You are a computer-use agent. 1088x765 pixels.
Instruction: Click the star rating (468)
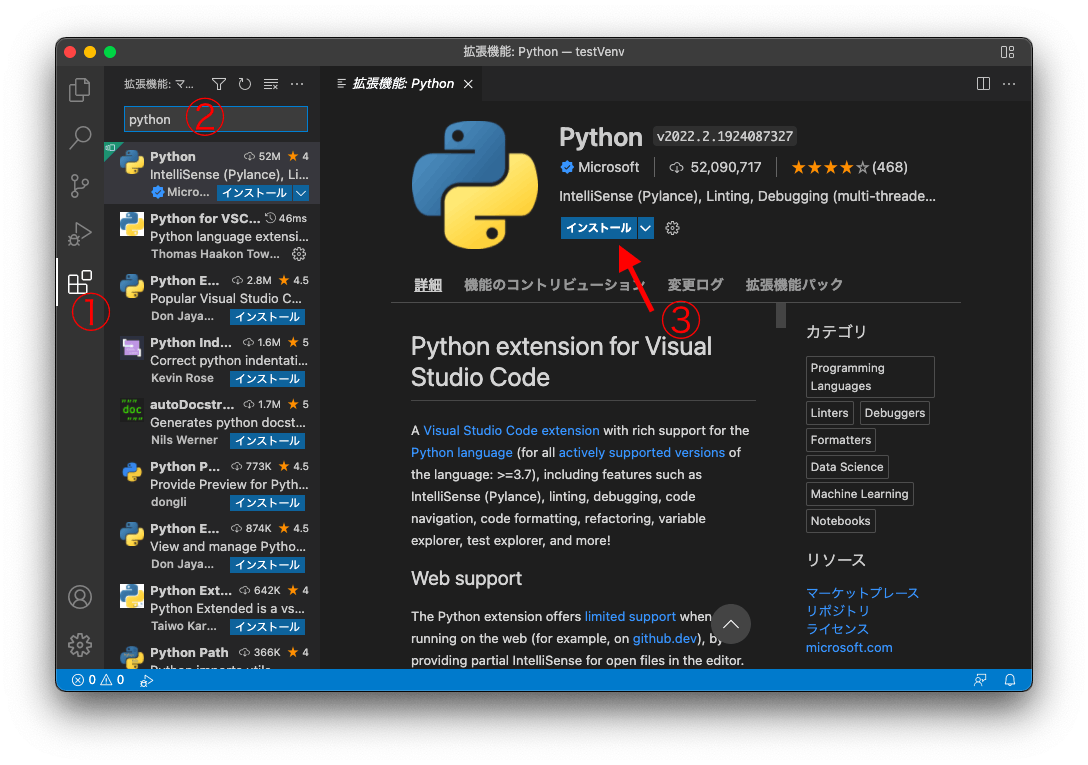click(x=849, y=167)
